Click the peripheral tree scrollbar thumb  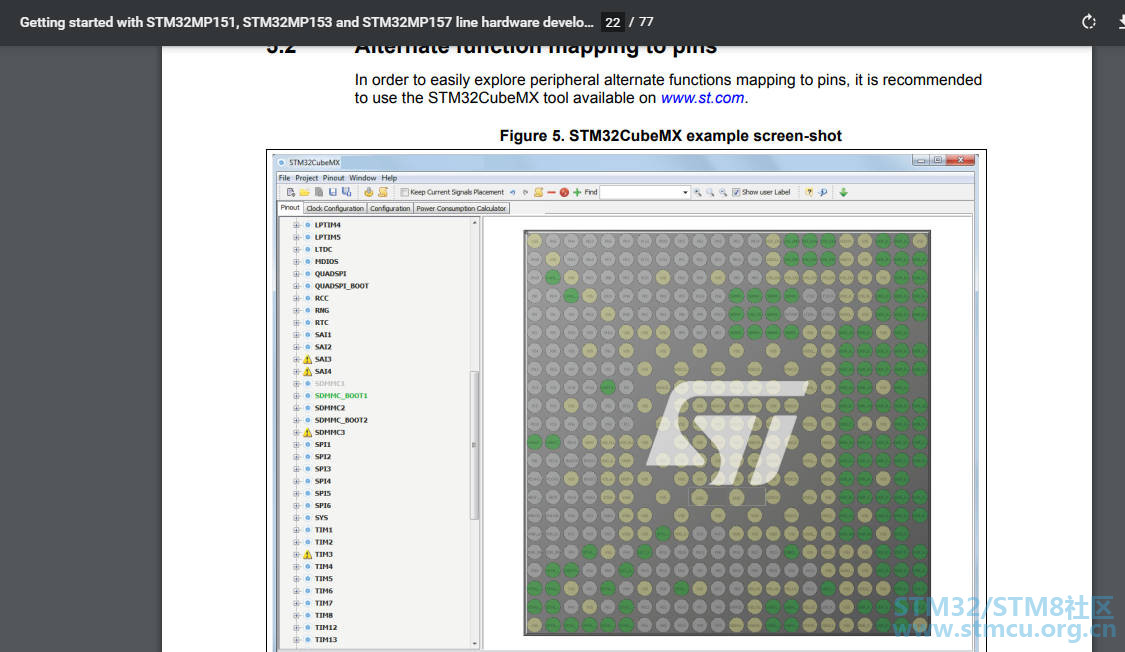point(474,445)
